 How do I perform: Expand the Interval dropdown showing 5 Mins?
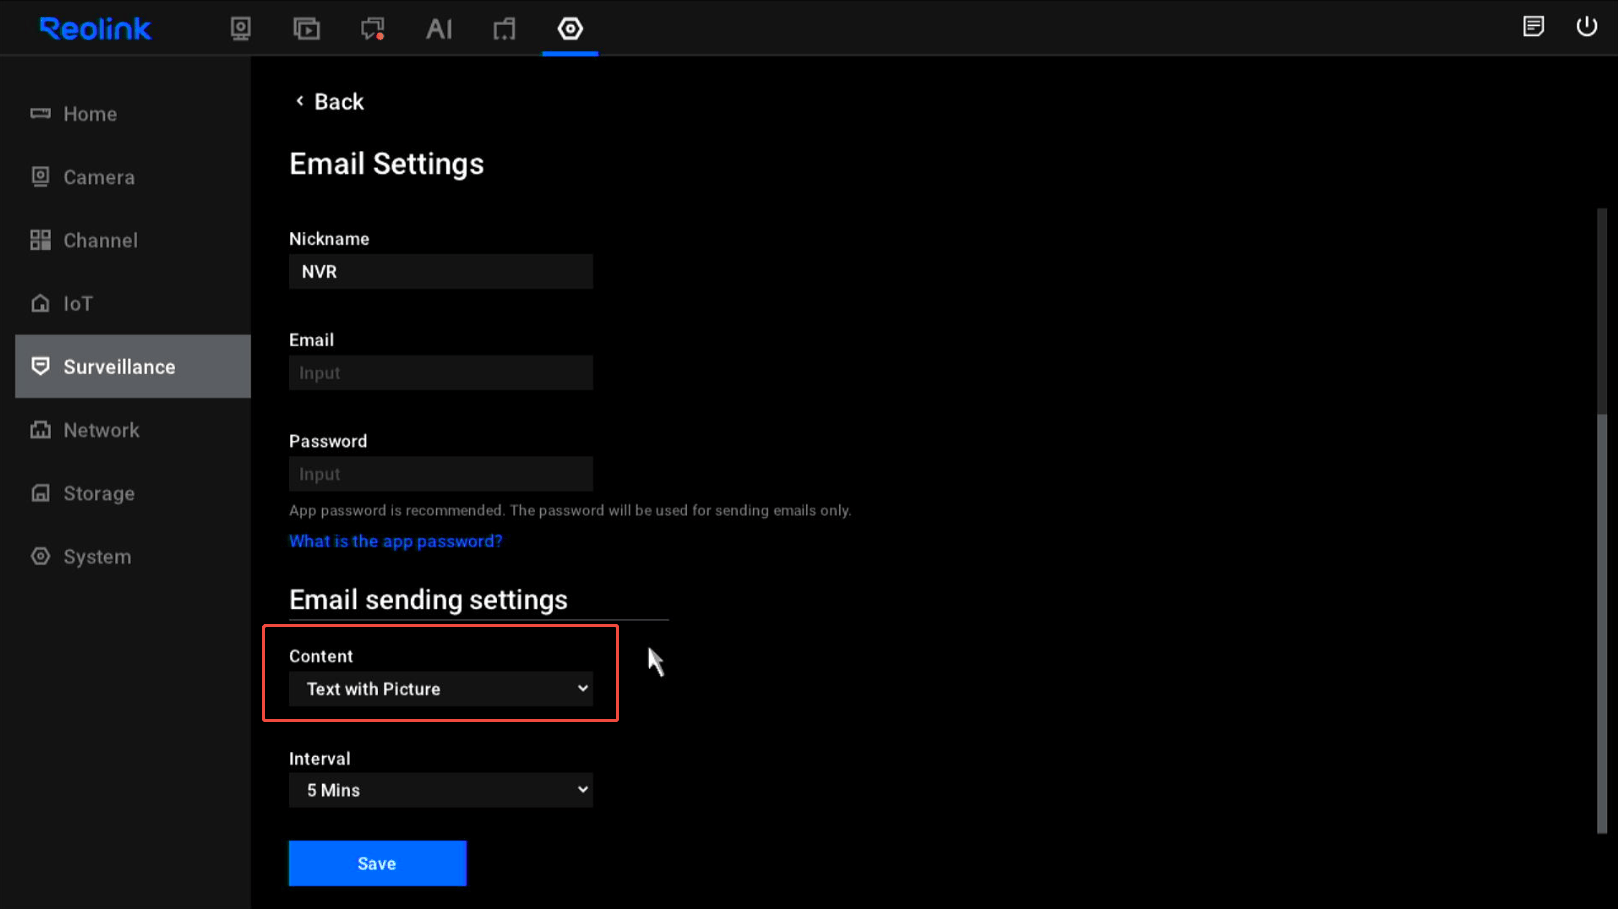coord(441,790)
